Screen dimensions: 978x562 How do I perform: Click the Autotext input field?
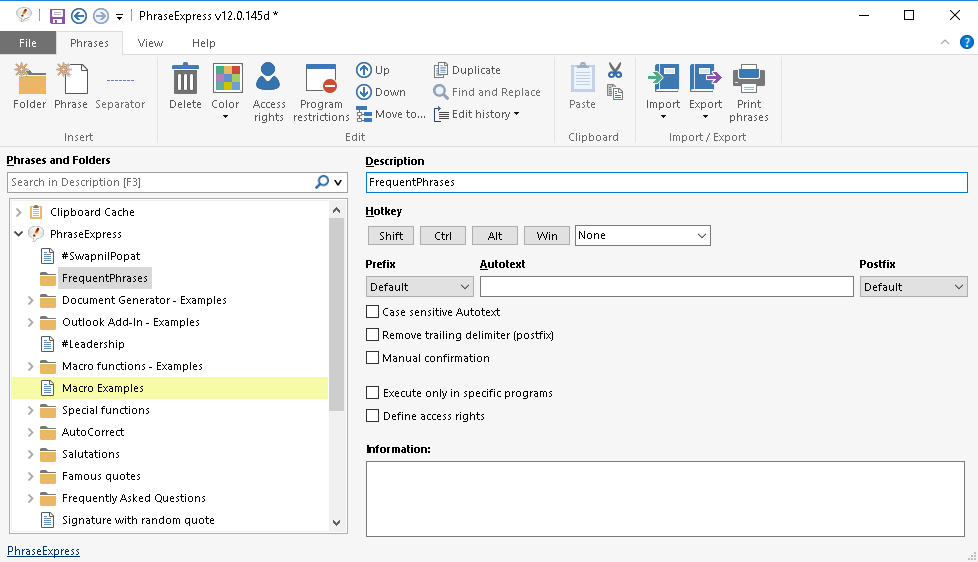tap(666, 287)
